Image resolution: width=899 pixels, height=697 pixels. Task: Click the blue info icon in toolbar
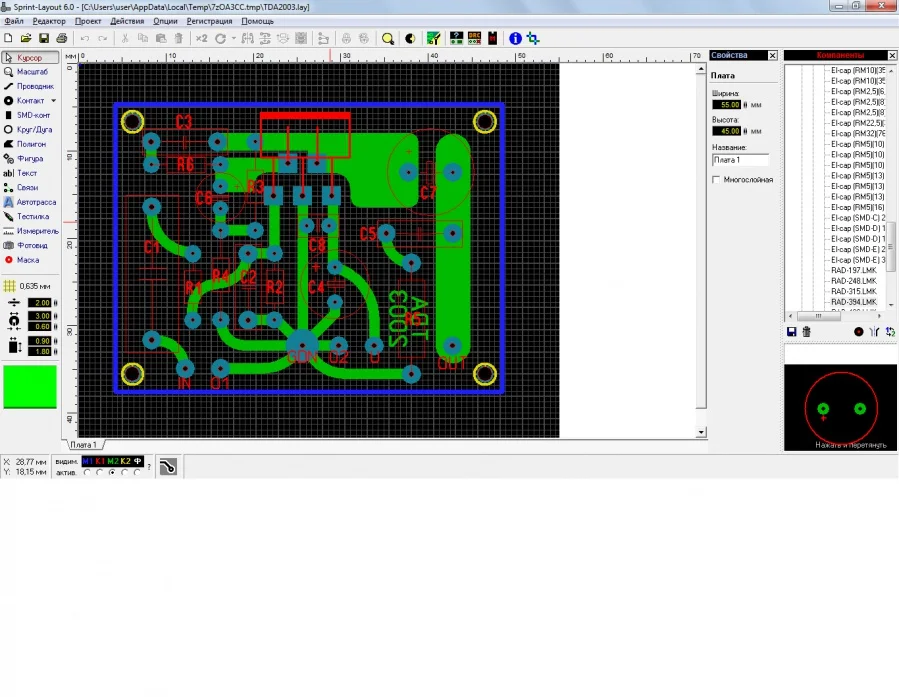pyautogui.click(x=516, y=38)
